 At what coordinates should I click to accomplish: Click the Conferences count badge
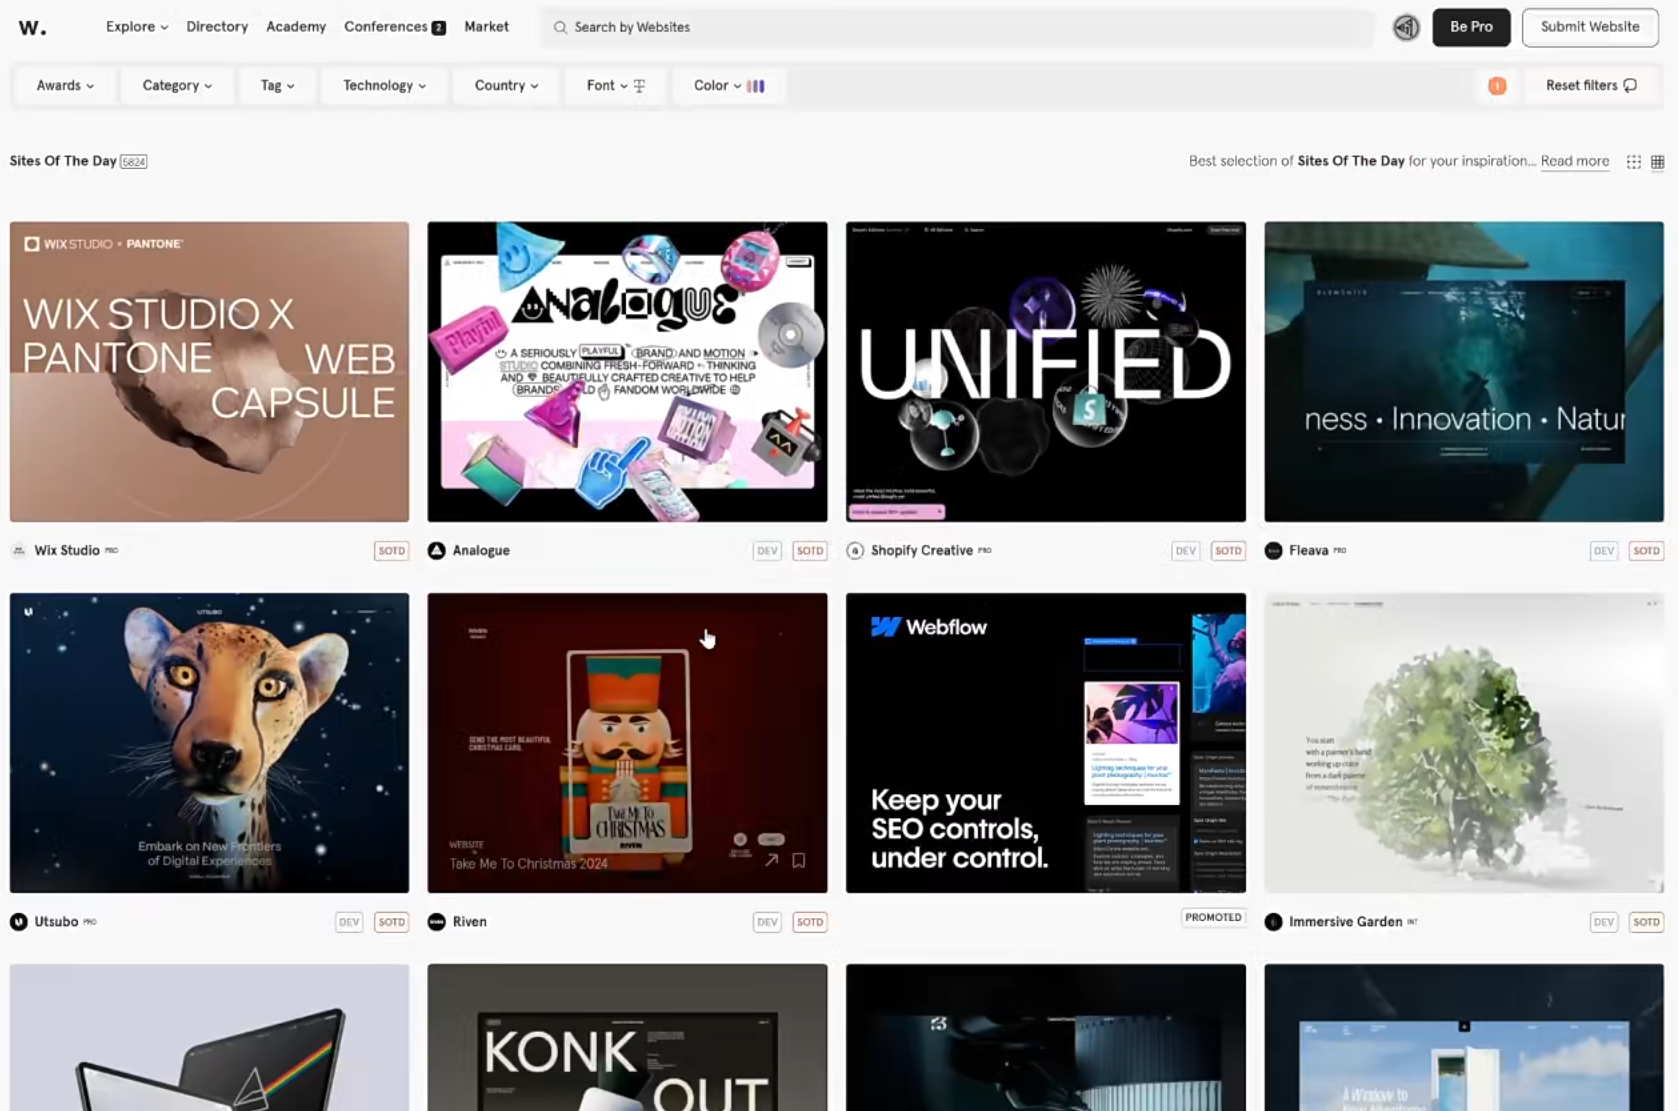tap(438, 28)
